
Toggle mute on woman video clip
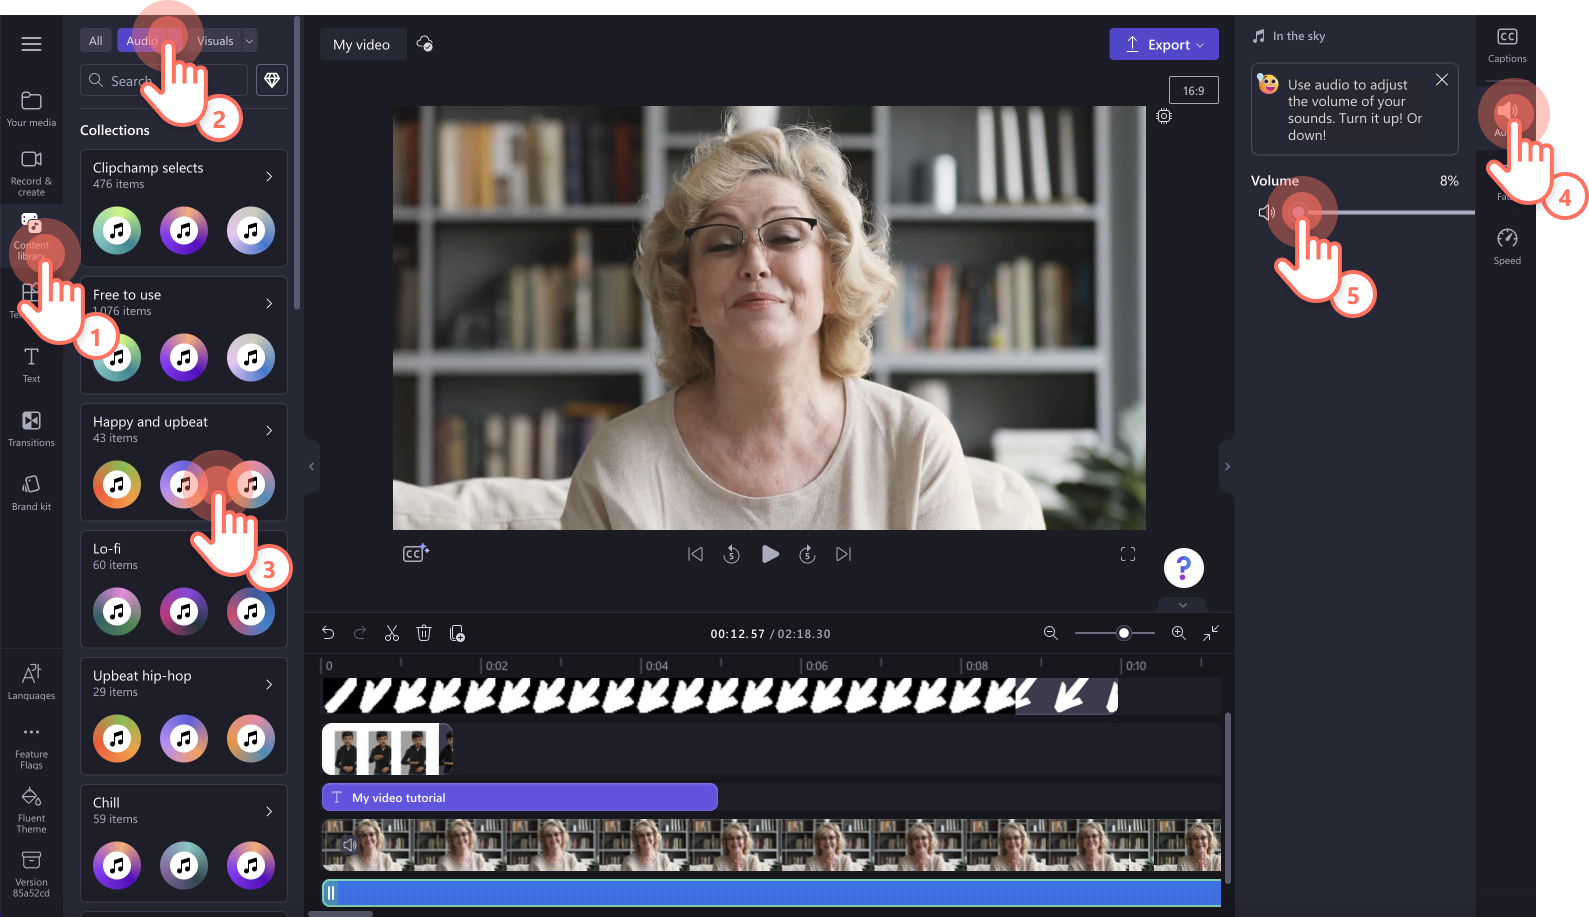(x=349, y=845)
